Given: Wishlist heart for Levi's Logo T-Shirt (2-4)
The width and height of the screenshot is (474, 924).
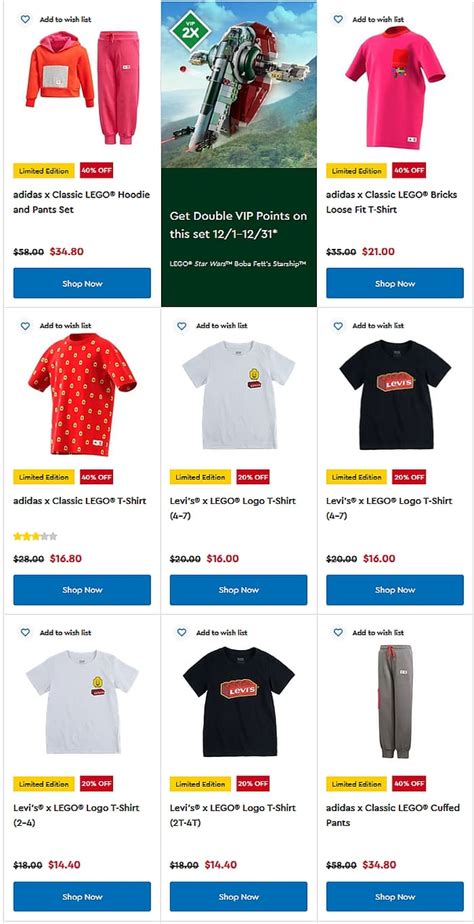Looking at the screenshot, I should (x=25, y=632).
